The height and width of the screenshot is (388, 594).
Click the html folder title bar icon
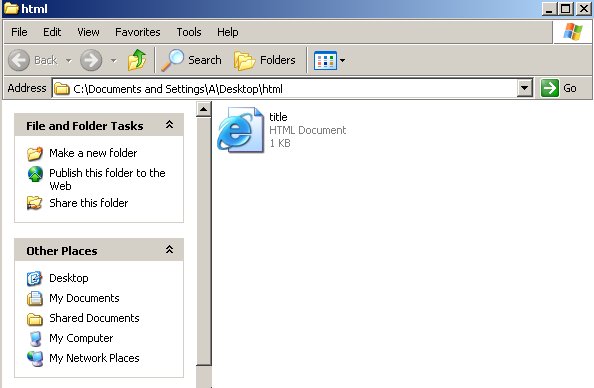click(11, 8)
